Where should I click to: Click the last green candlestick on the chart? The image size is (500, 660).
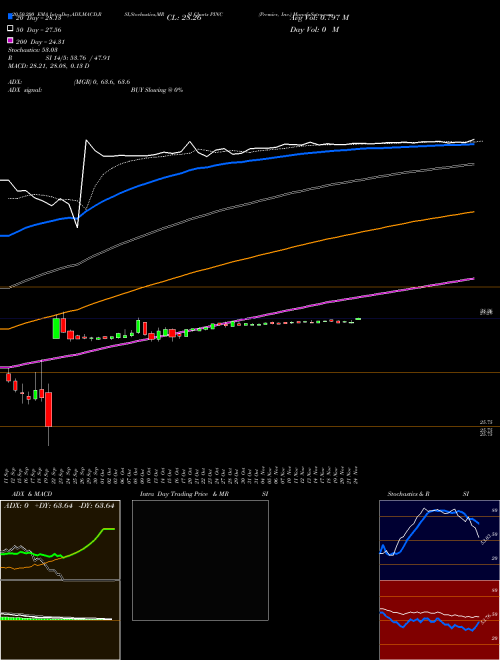358,319
